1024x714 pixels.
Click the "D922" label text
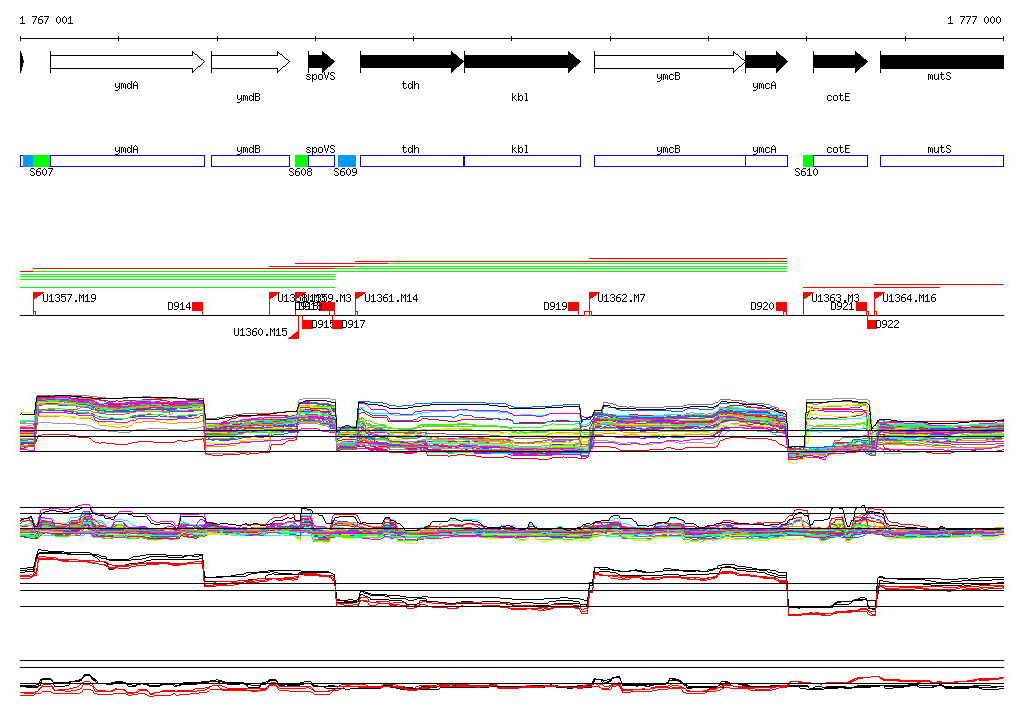[888, 324]
